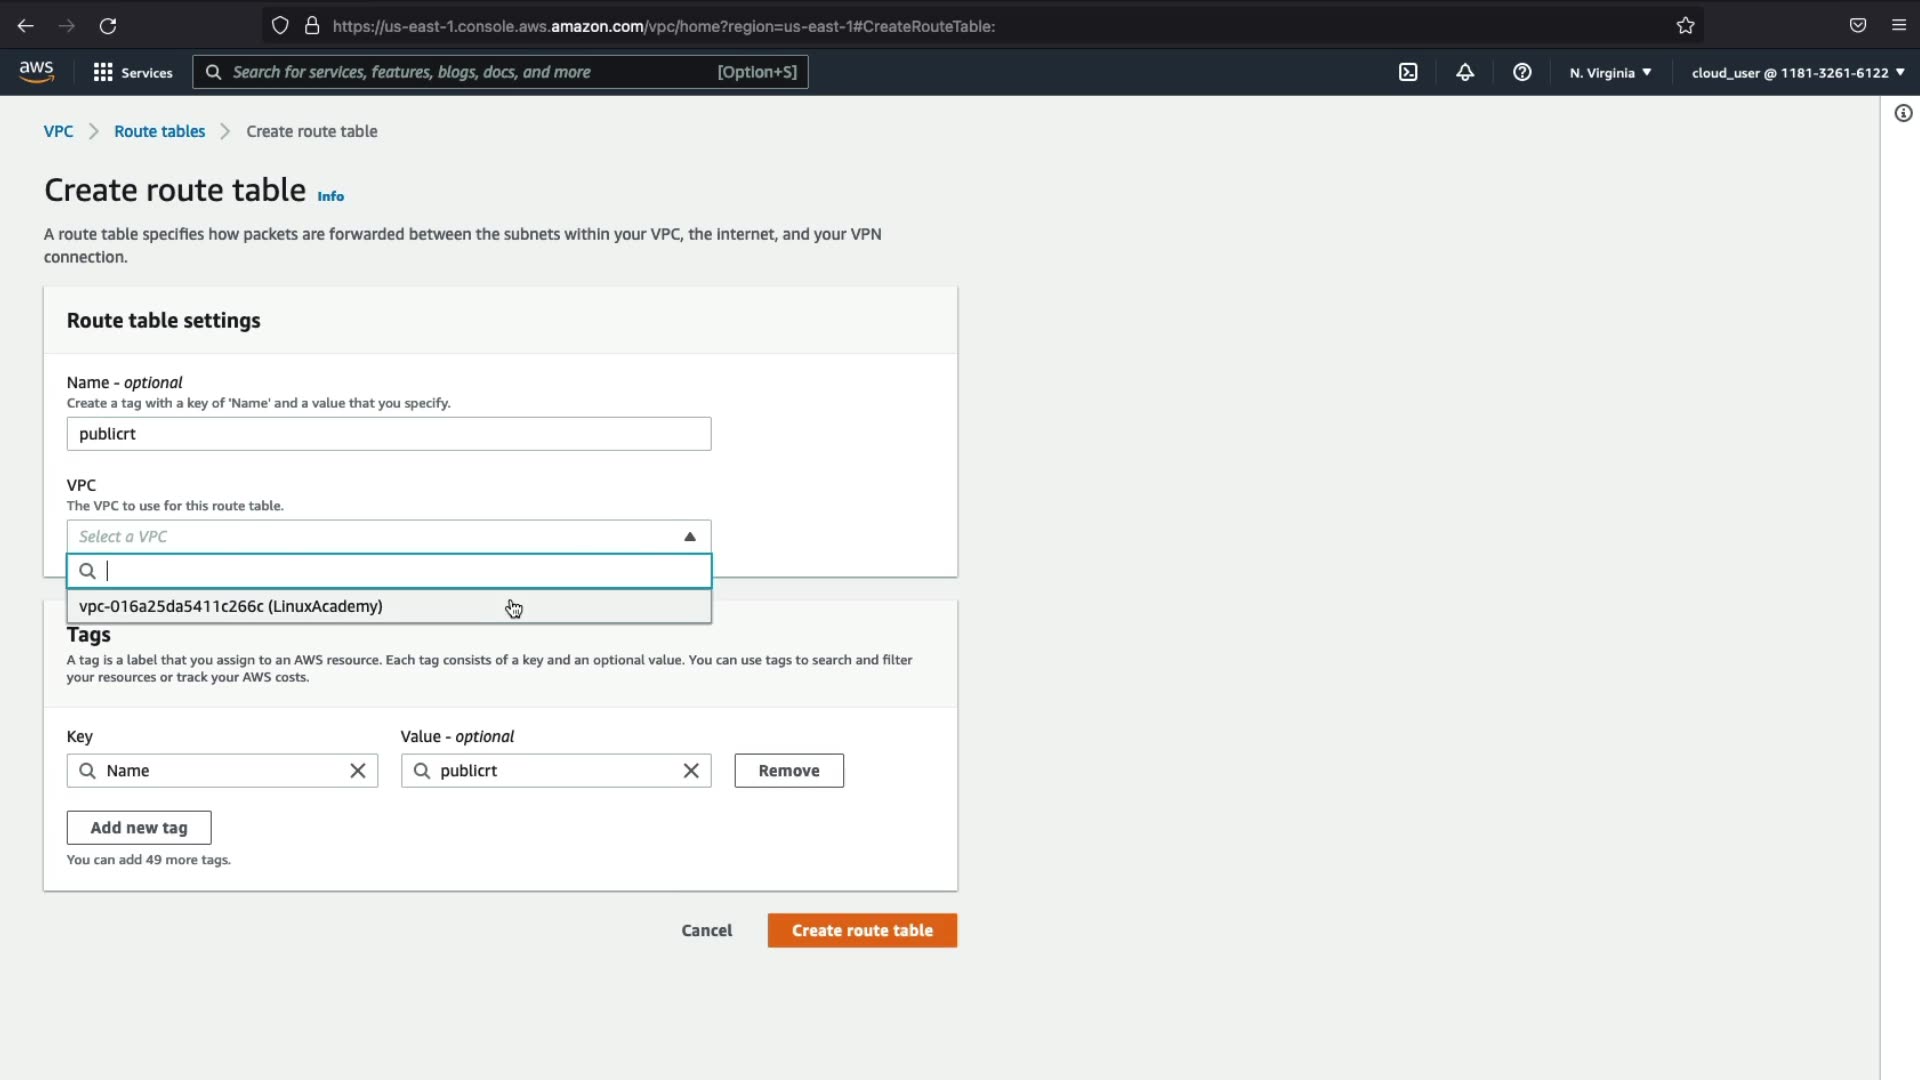Open the N. Virginia region dropdown

[1610, 72]
